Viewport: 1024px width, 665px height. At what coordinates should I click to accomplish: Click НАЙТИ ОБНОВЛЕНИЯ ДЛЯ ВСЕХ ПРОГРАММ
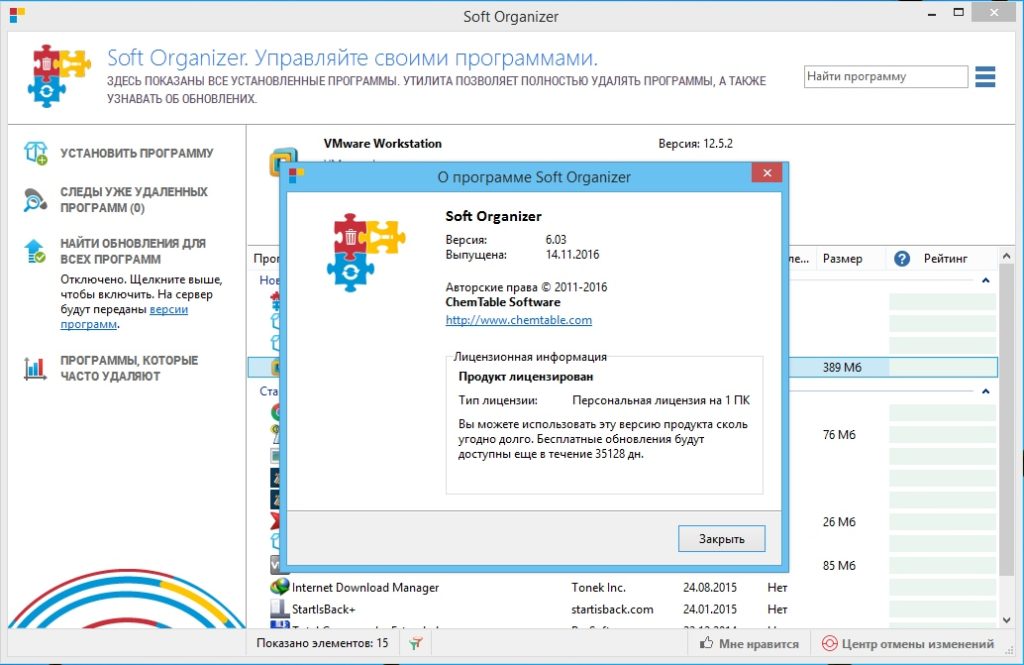(x=133, y=251)
